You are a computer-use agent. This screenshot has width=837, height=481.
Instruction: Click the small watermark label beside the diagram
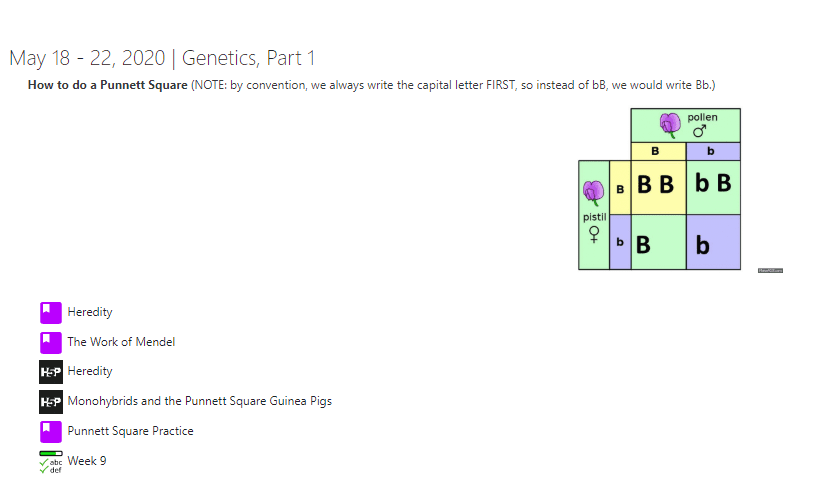770,271
